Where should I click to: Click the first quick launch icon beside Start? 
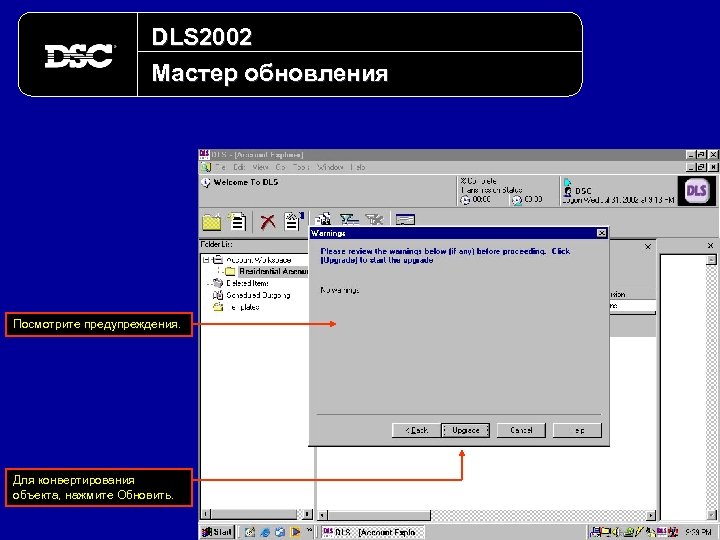point(249,532)
